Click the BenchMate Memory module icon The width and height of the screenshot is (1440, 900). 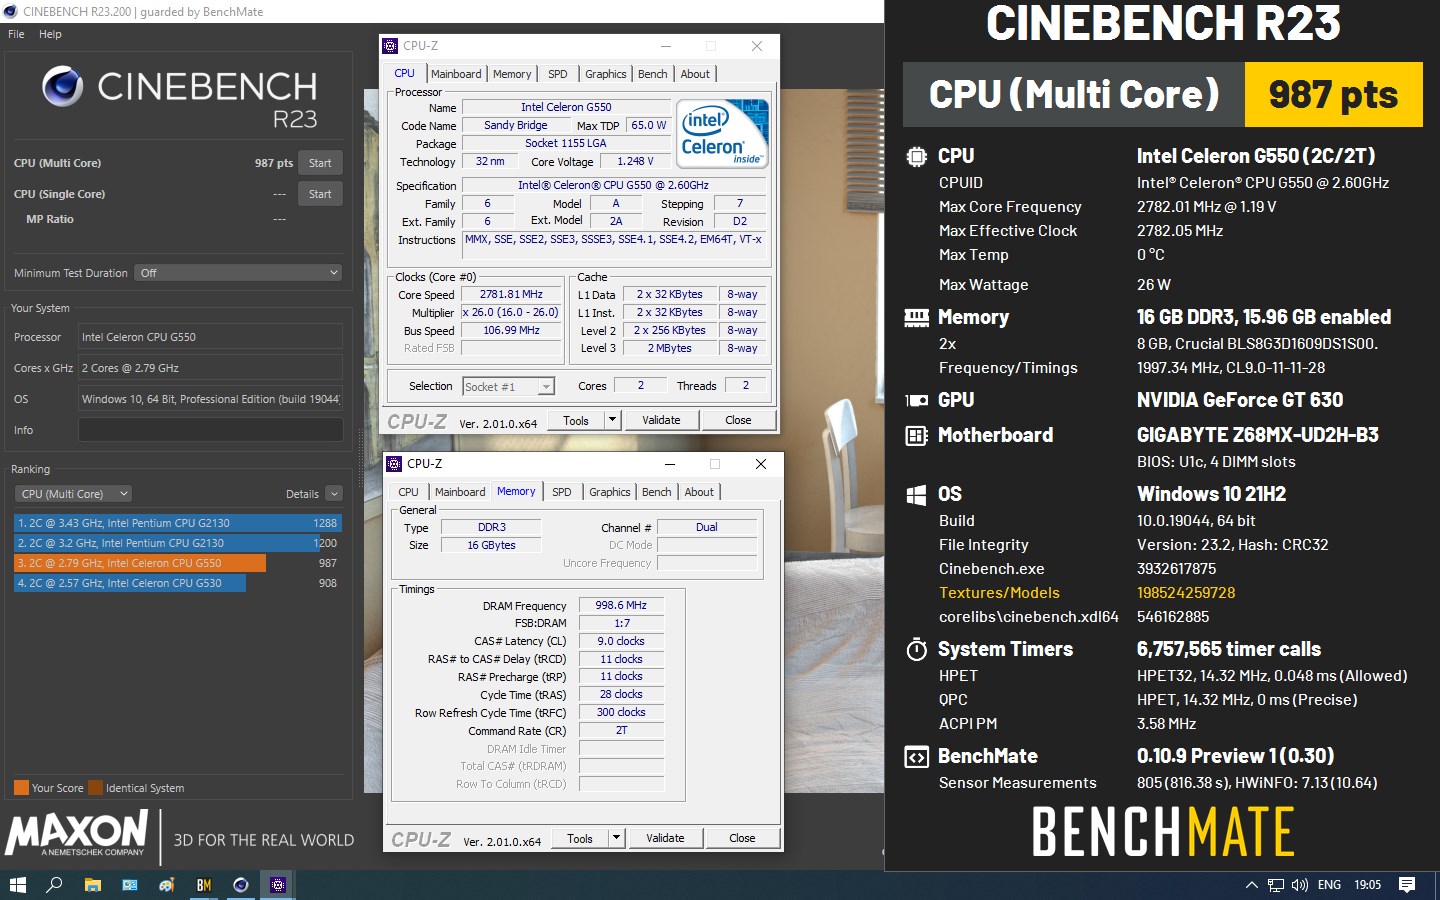(x=916, y=318)
